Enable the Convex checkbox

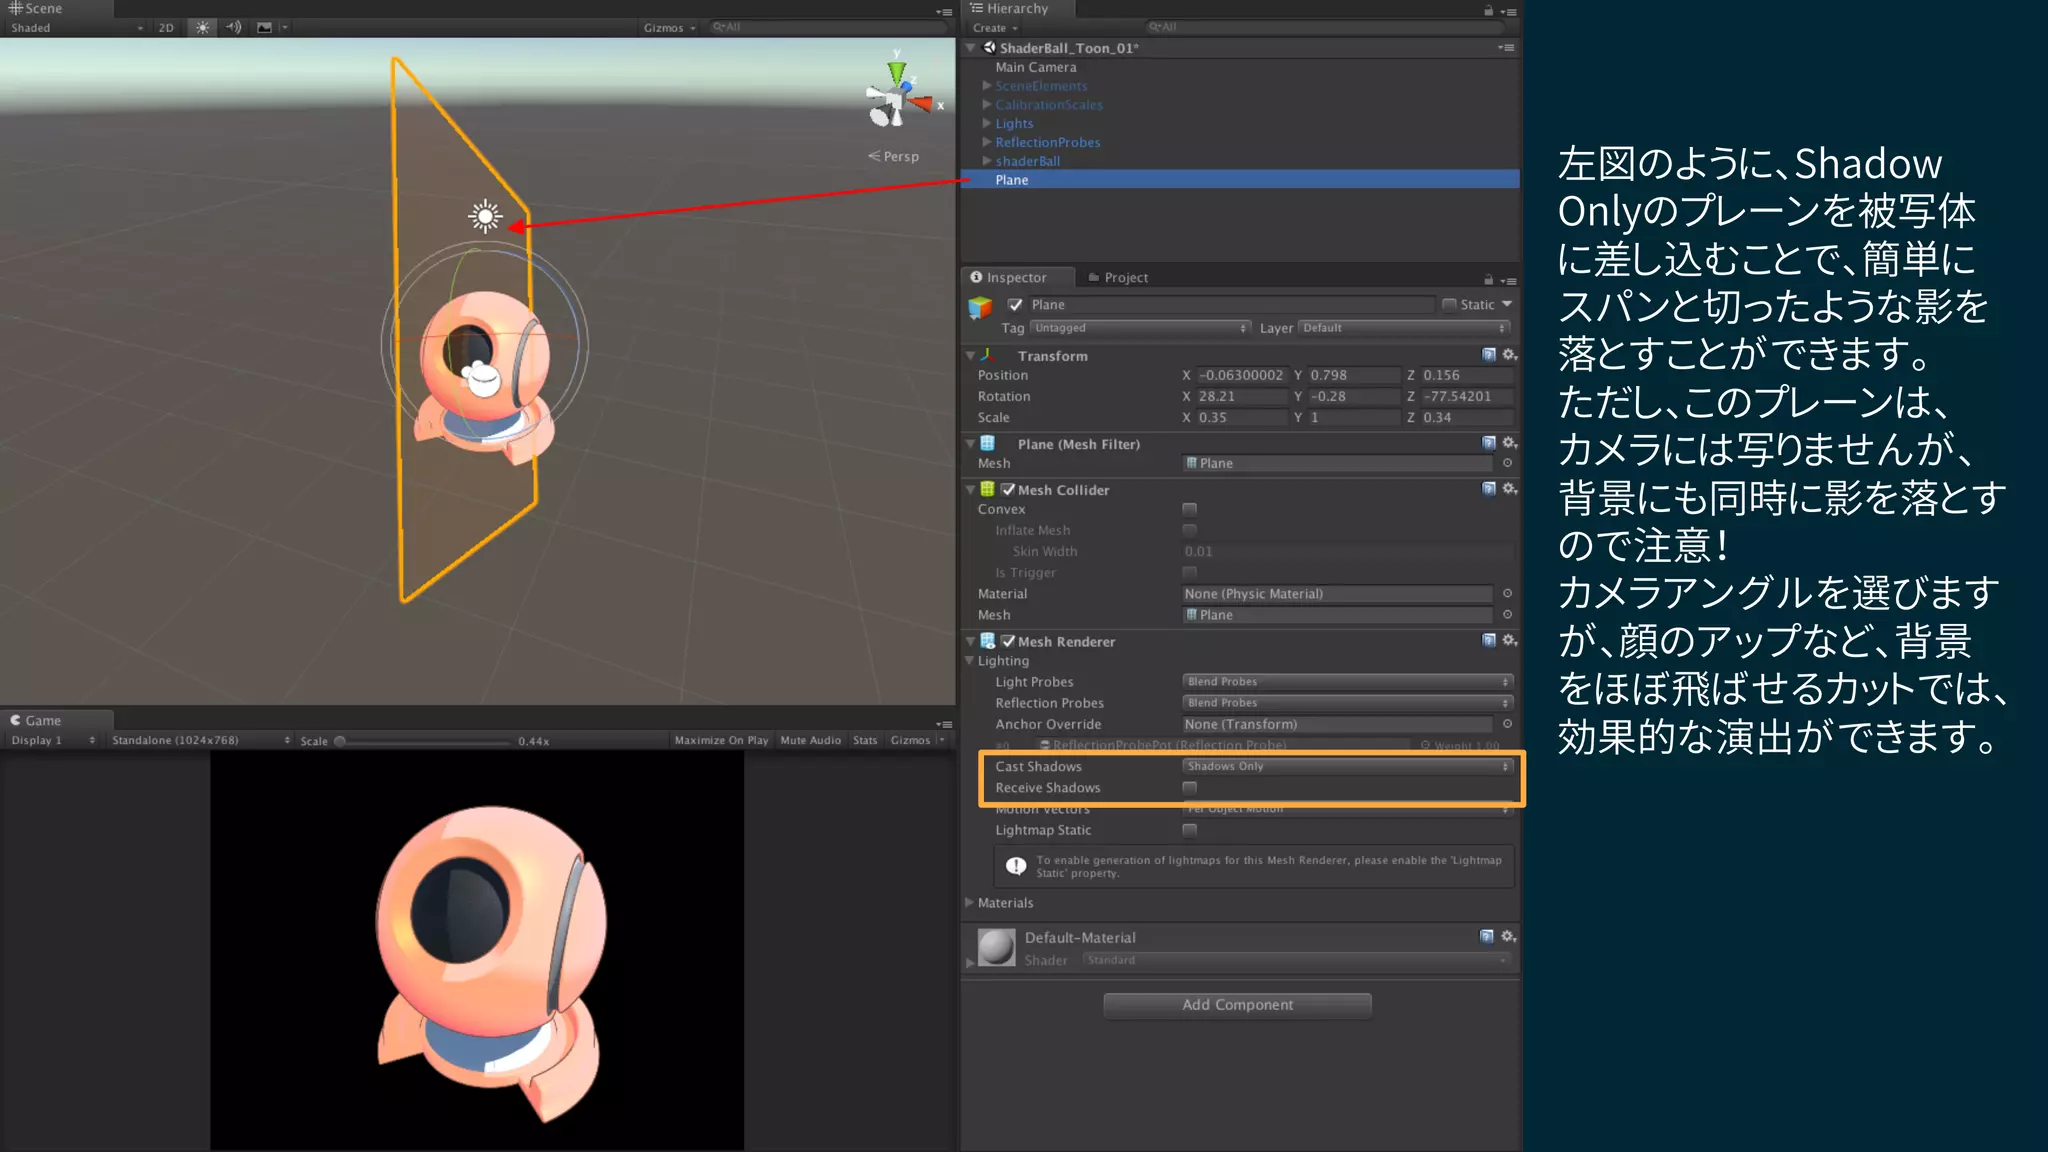click(x=1189, y=509)
